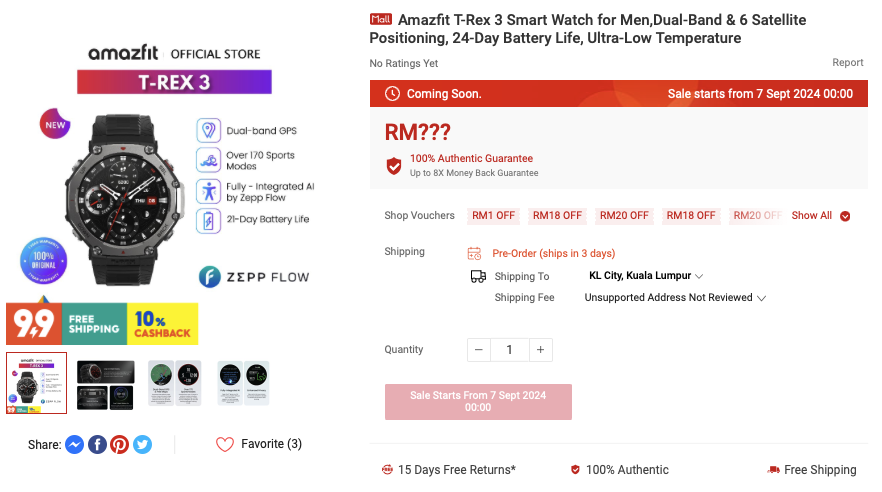Click the quantity input field
The image size is (882, 492).
coord(510,350)
